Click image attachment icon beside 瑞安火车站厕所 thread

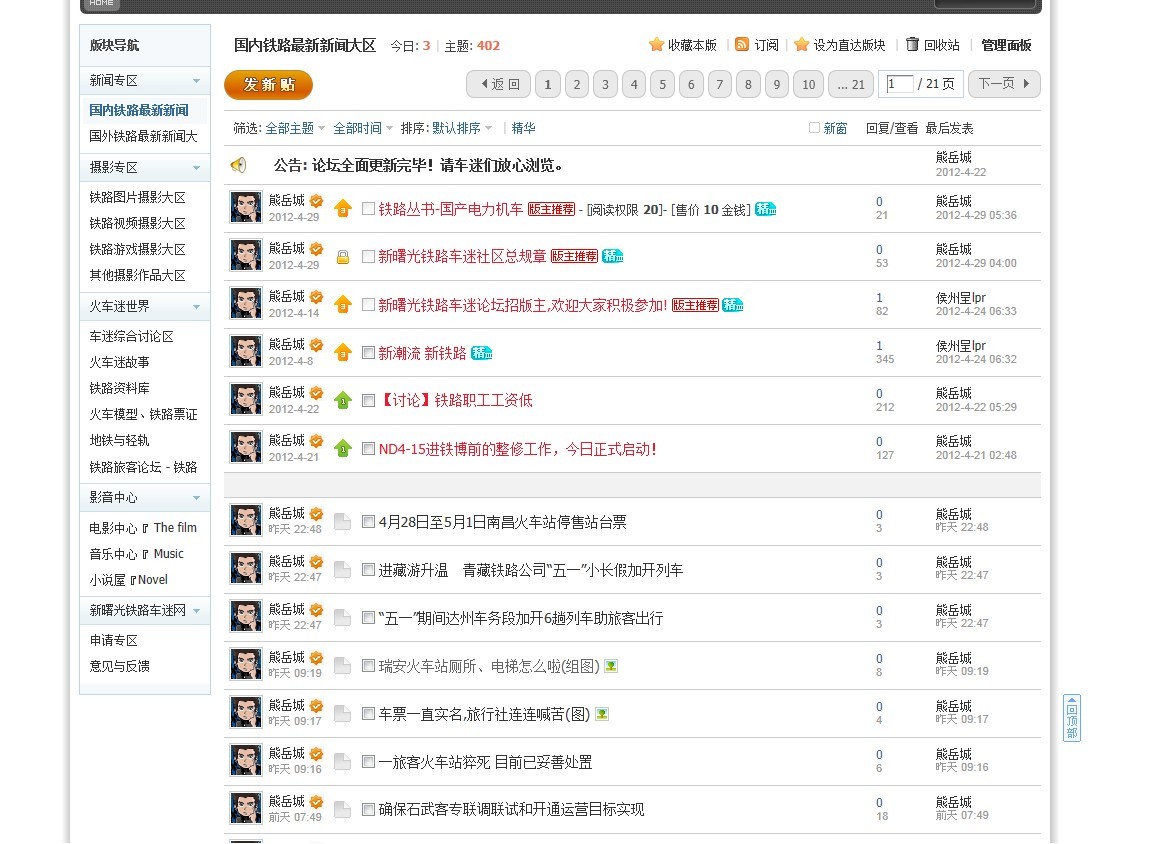[611, 666]
